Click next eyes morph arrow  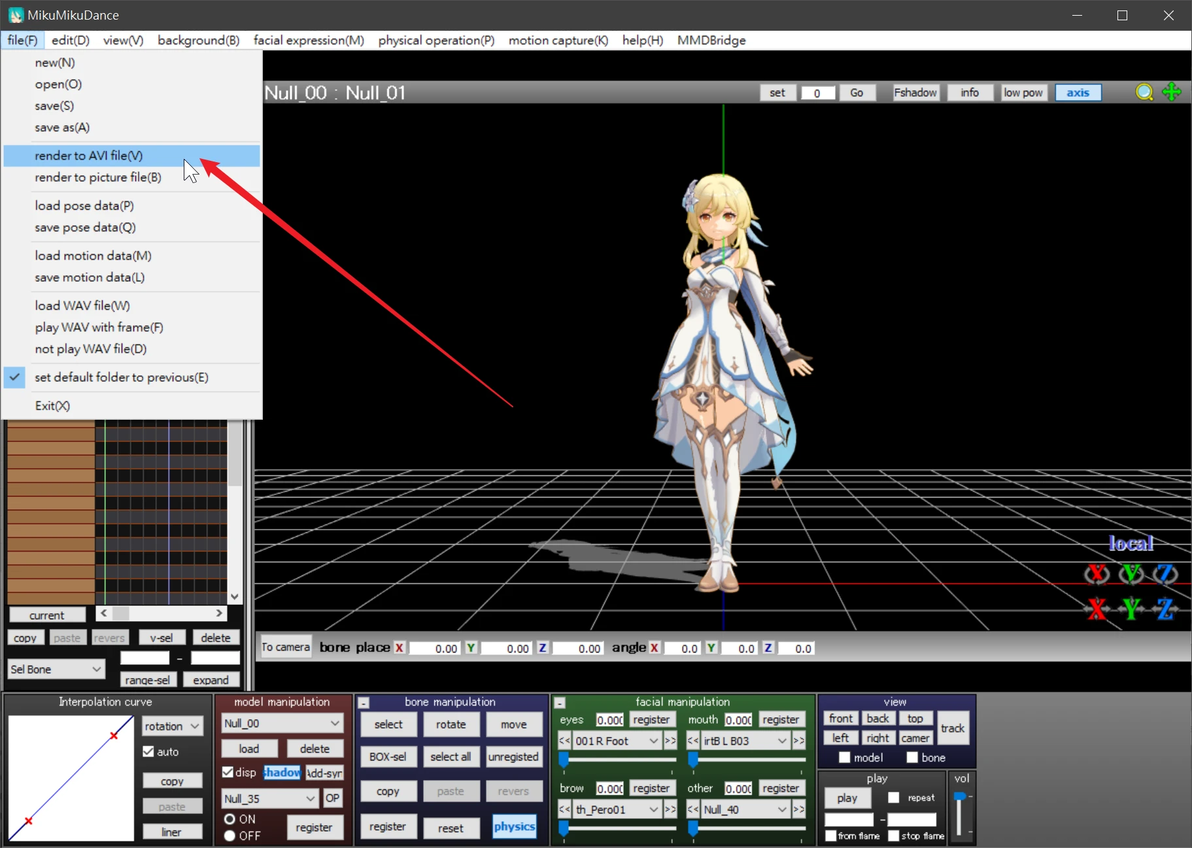point(670,741)
